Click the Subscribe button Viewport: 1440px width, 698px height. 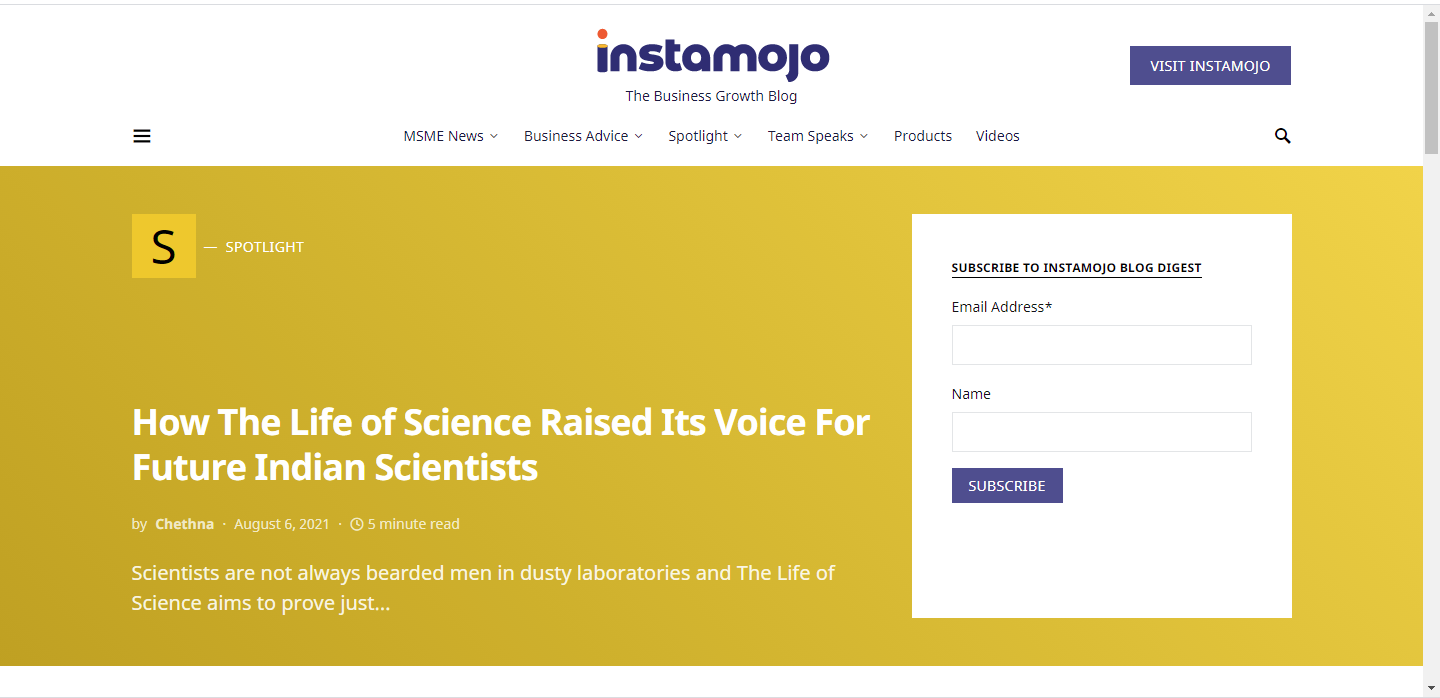click(x=1007, y=486)
